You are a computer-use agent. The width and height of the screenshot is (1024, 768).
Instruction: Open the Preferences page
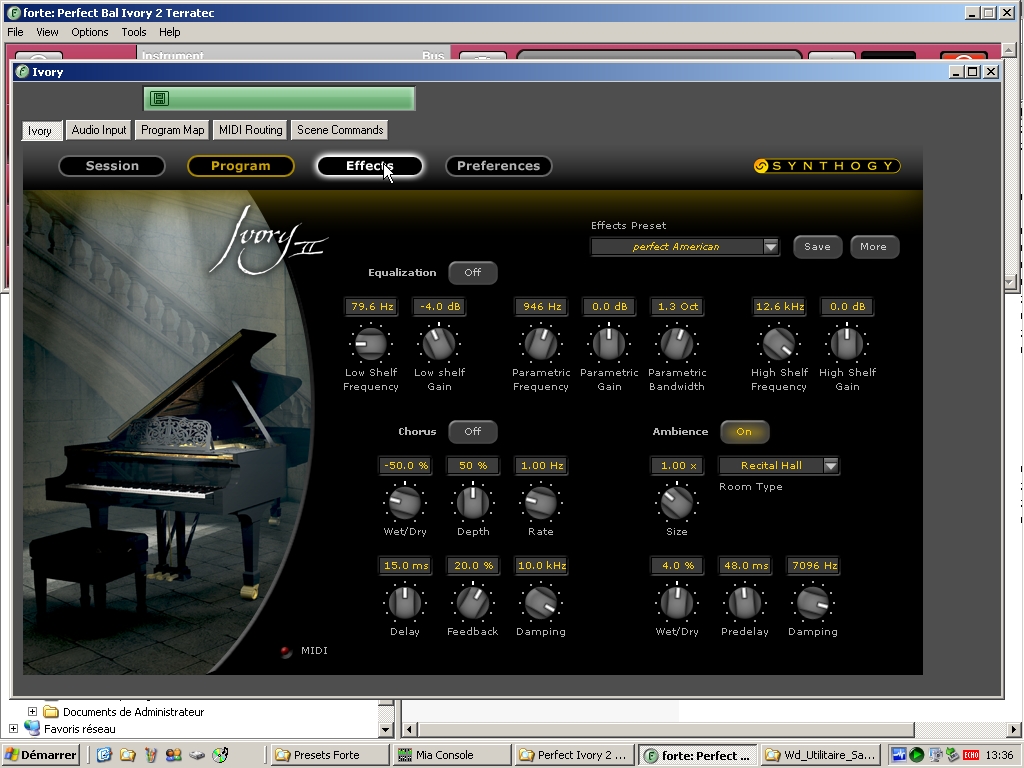(498, 166)
